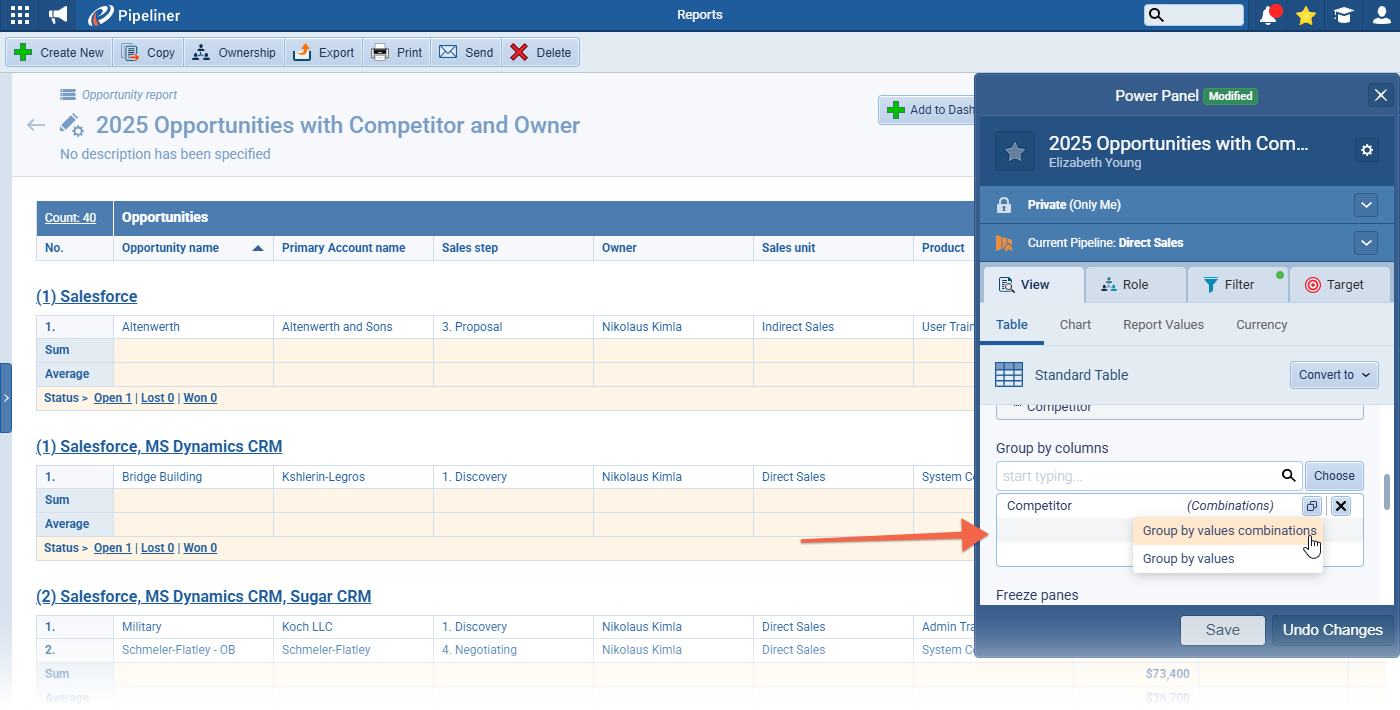The width and height of the screenshot is (1400, 710).
Task: Open the graduation cap learning icon
Action: tap(1343, 15)
